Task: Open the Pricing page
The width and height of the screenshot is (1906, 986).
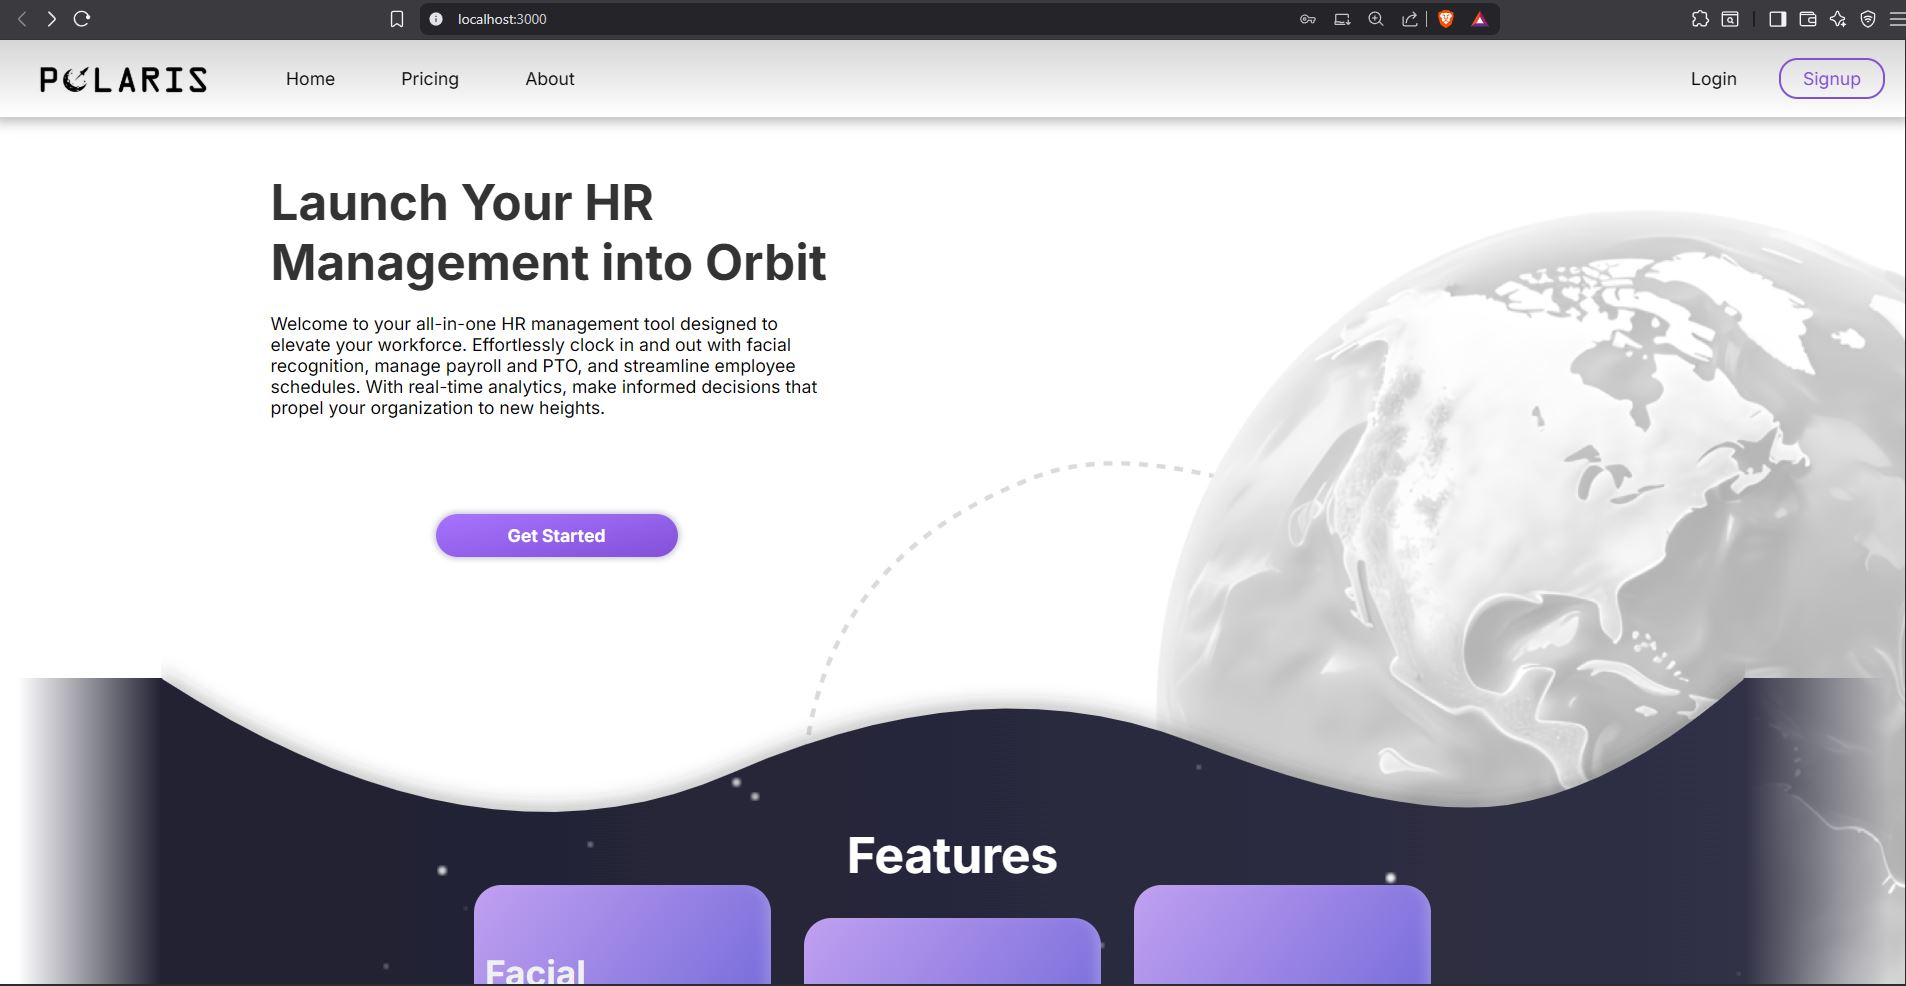Action: [x=430, y=79]
